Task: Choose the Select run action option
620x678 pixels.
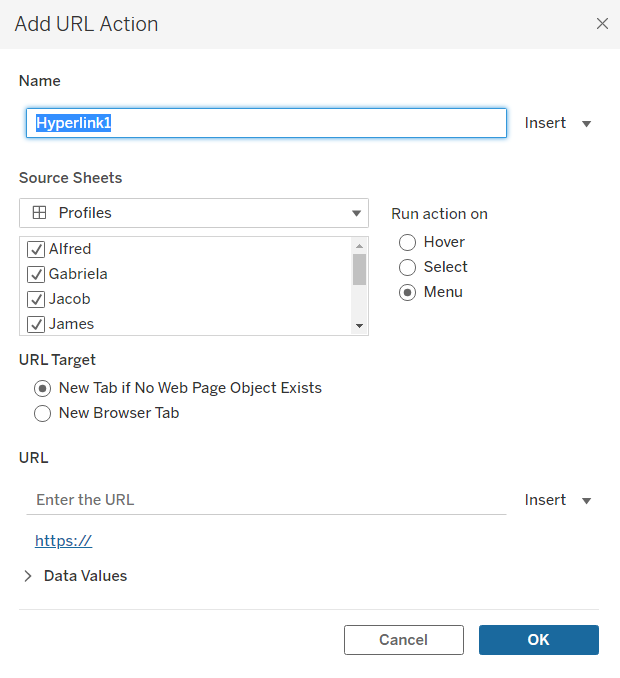Action: (408, 267)
